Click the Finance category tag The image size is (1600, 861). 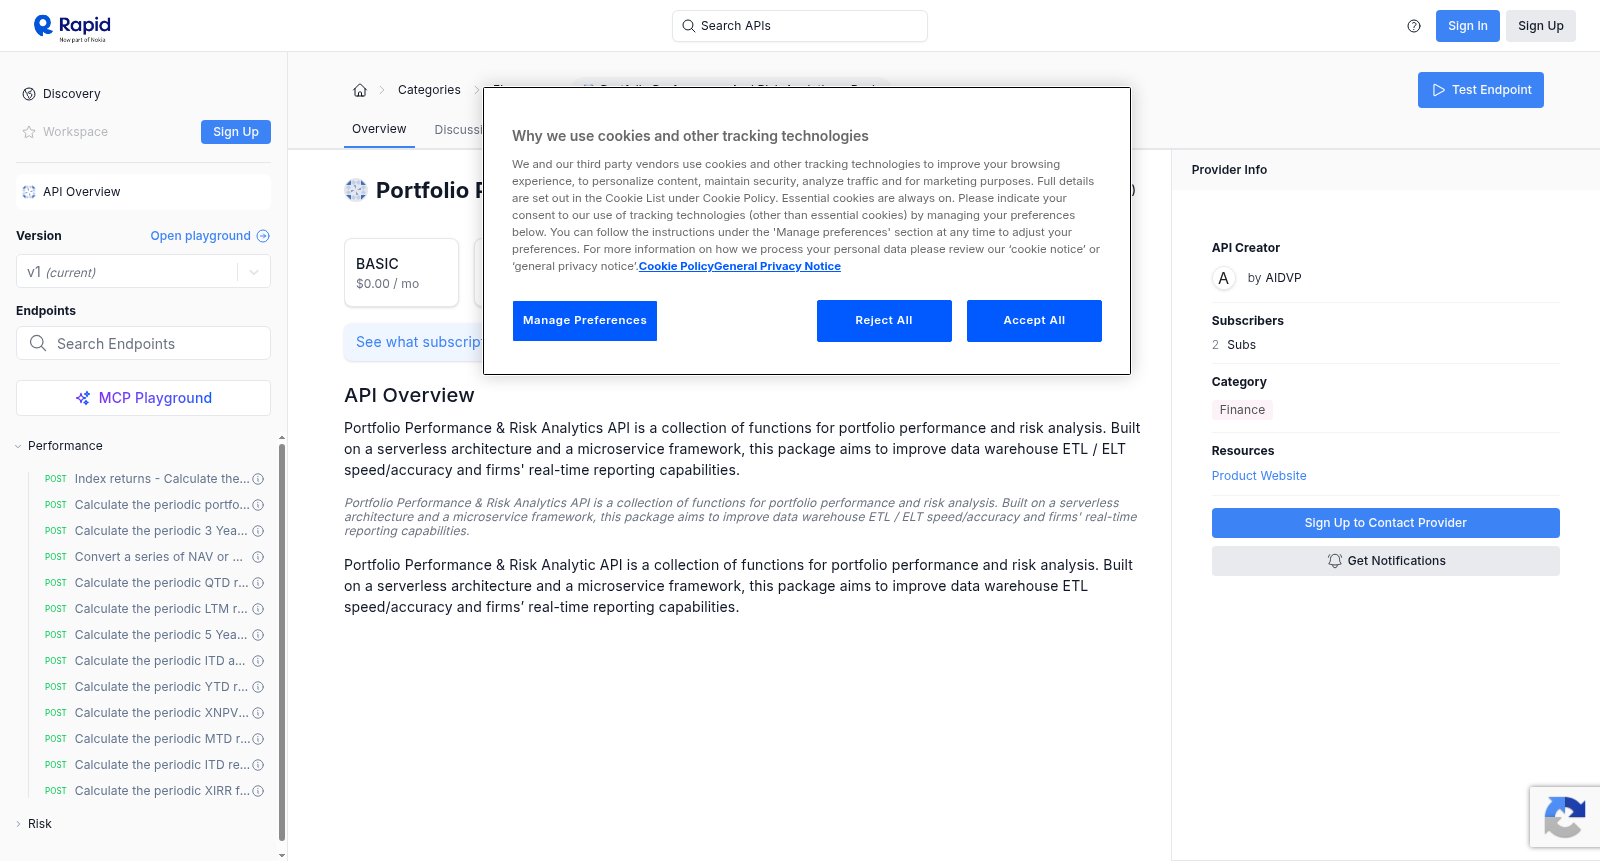[1242, 410]
